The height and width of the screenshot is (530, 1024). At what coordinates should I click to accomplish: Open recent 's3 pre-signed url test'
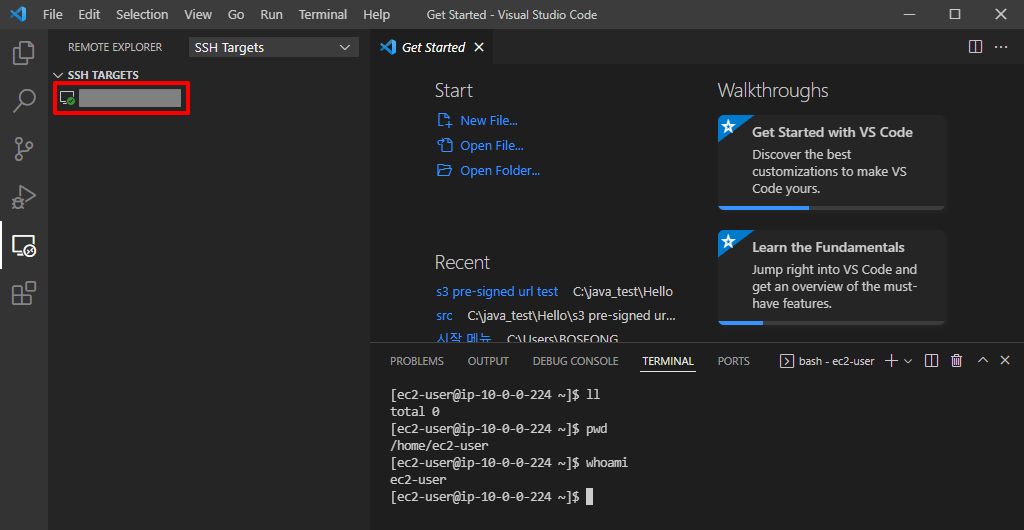coord(497,292)
